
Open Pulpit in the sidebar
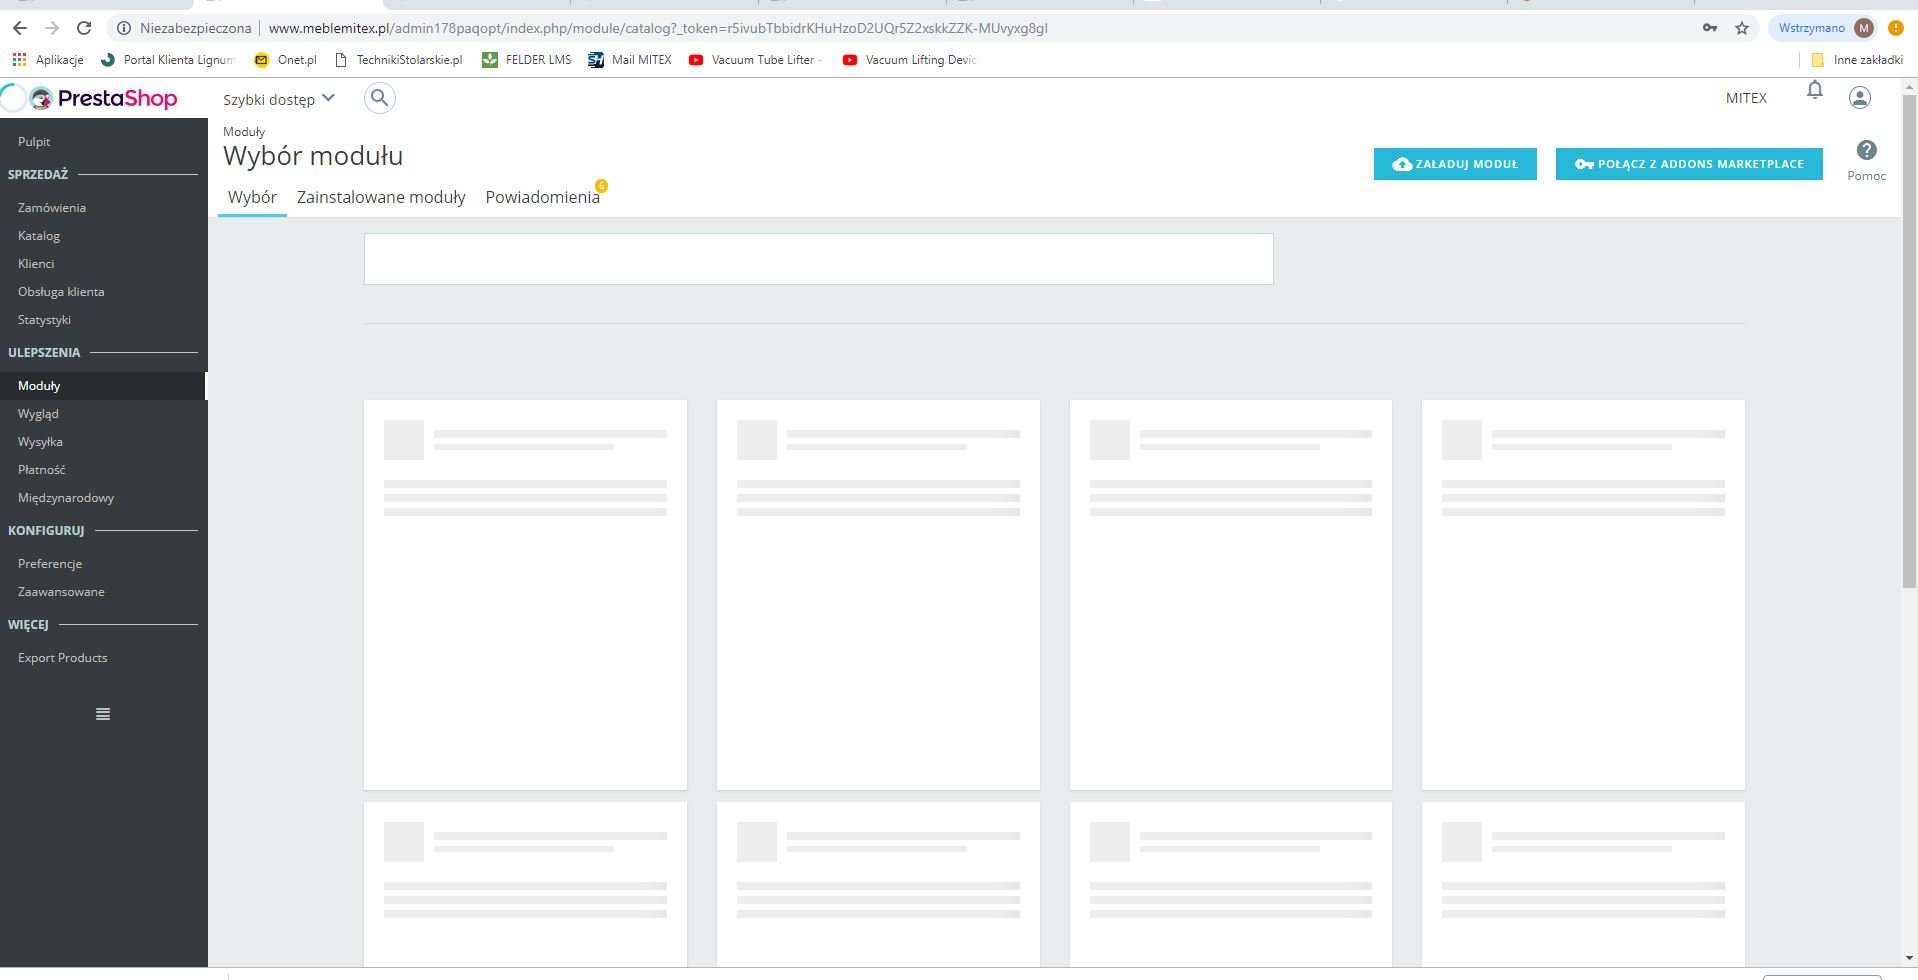[34, 142]
